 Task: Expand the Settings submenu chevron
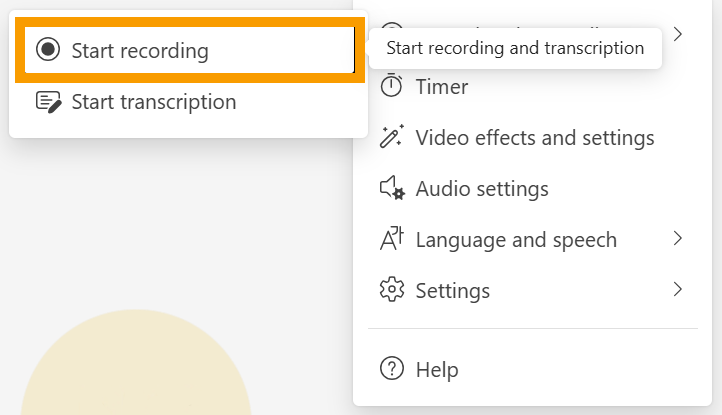tap(677, 290)
